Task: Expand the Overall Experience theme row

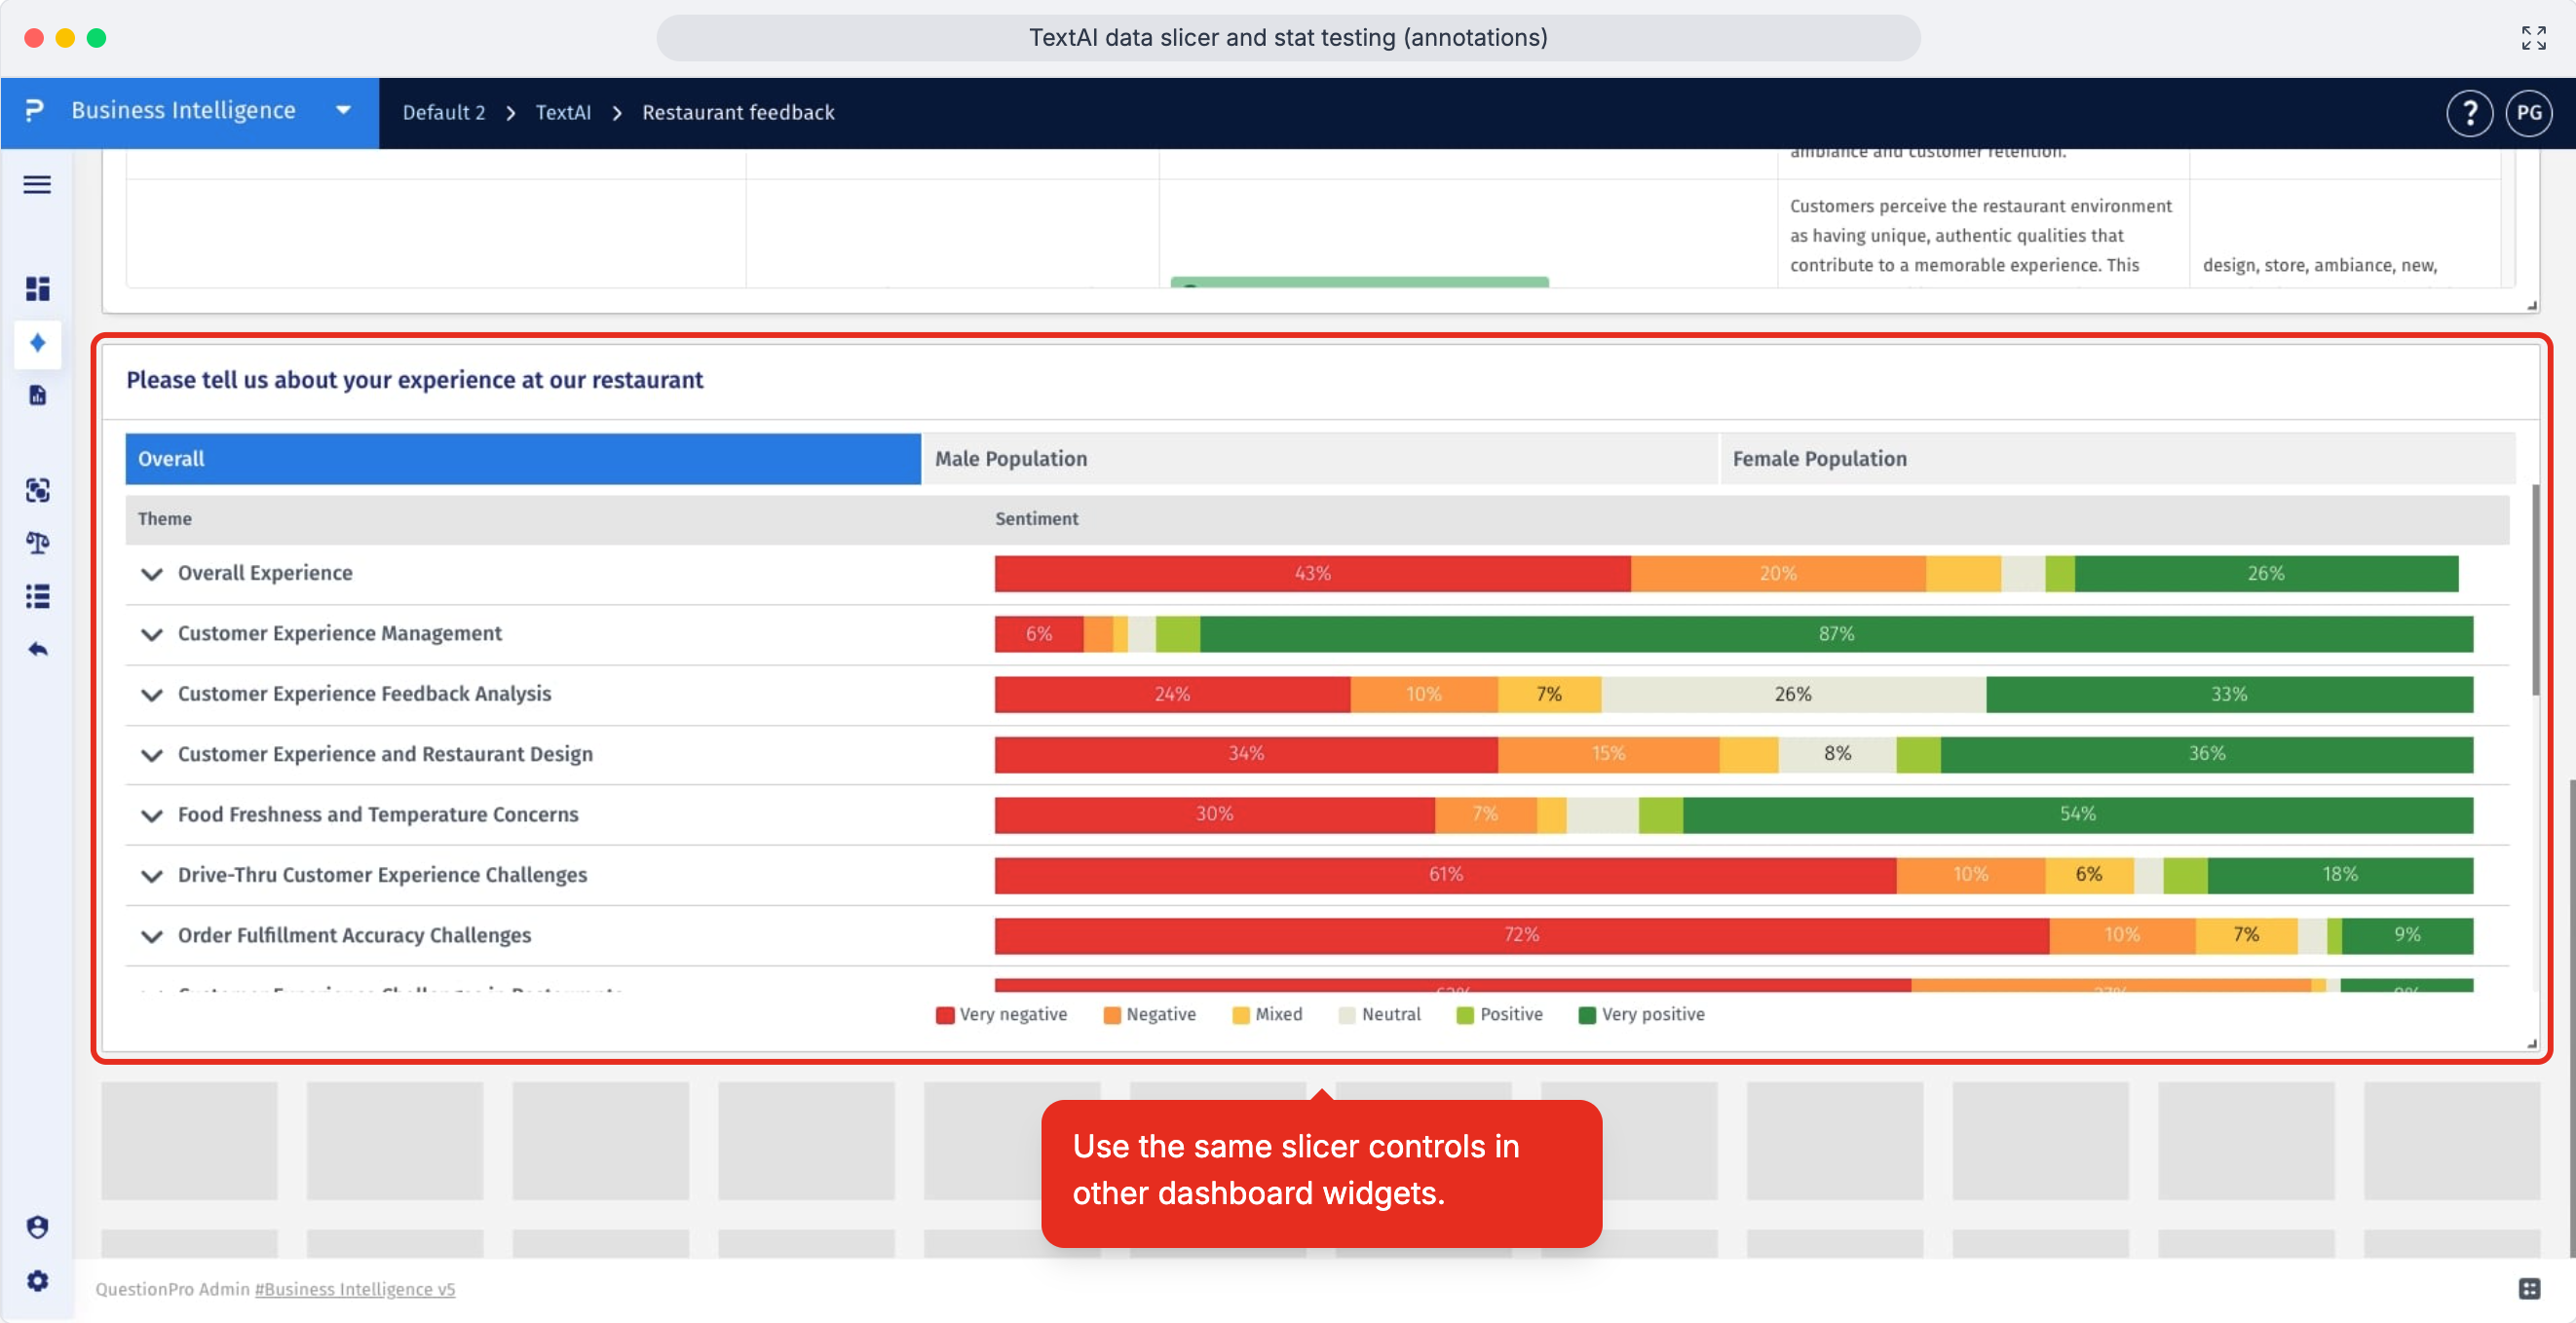Action: pos(151,574)
